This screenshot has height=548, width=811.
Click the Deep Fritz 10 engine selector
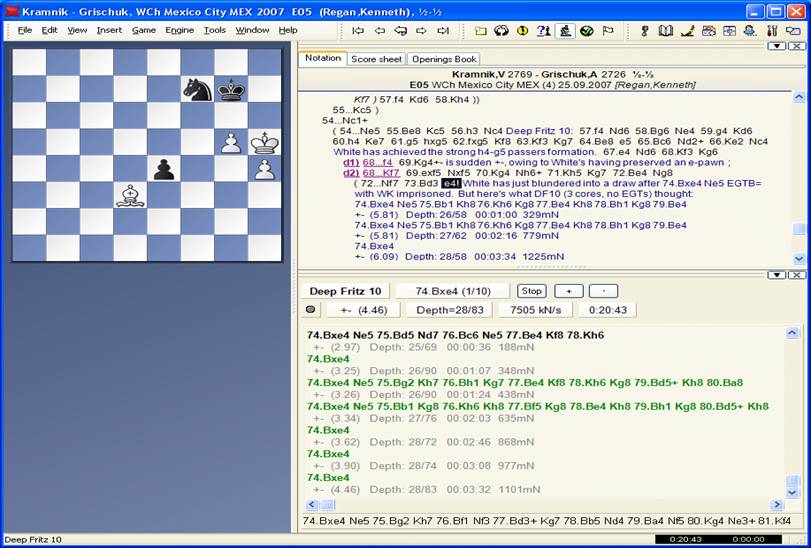[x=343, y=291]
